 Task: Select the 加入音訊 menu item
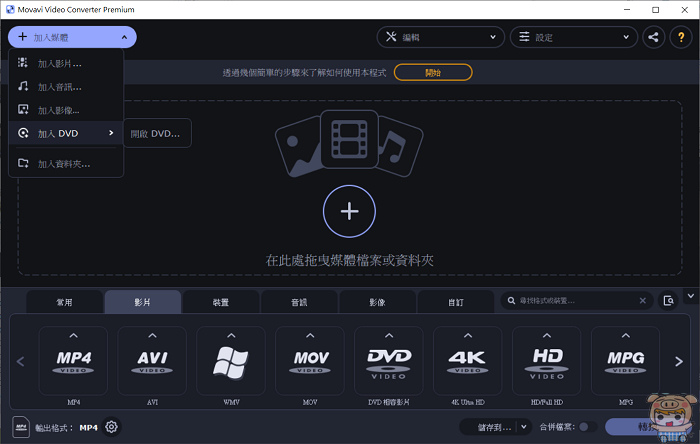coord(66,87)
